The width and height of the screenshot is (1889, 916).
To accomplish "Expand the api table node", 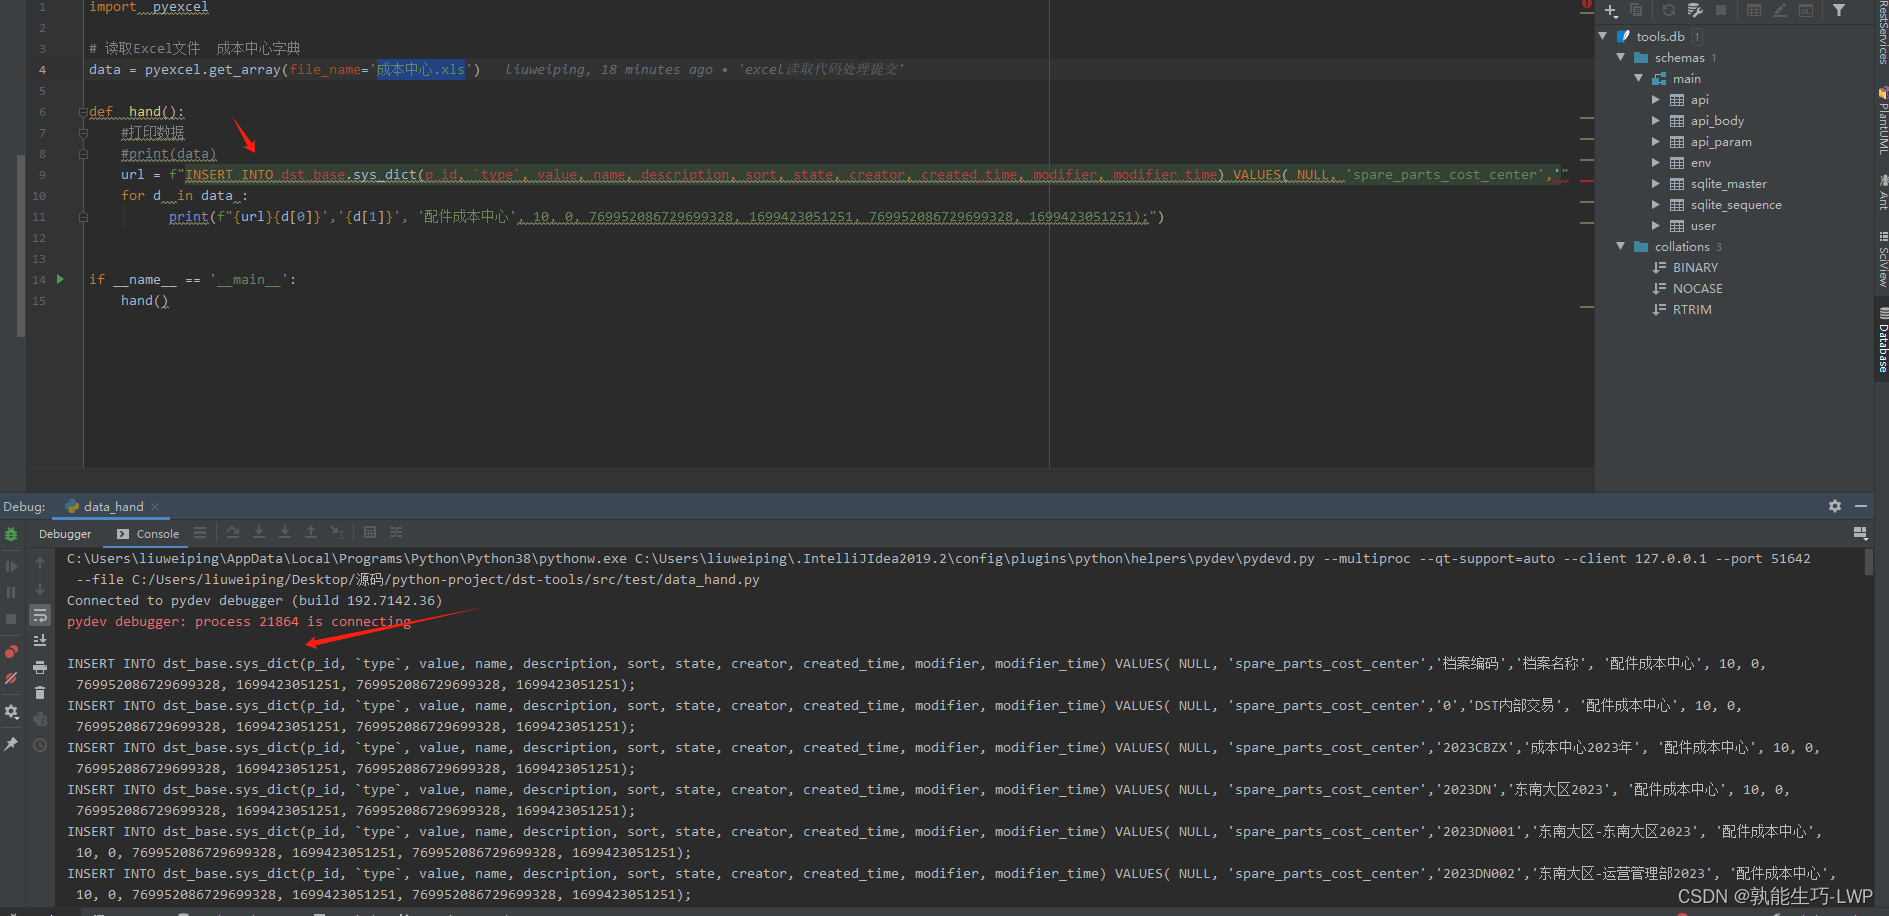I will (1656, 99).
